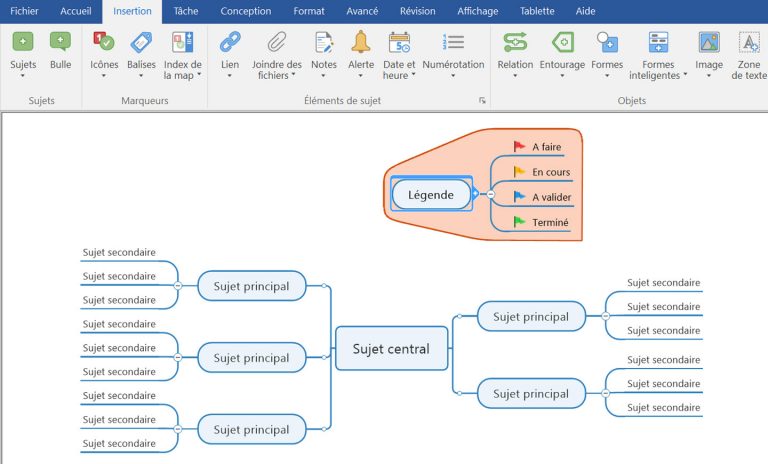Insert a Zone de texte
The image size is (768, 464).
pyautogui.click(x=748, y=42)
